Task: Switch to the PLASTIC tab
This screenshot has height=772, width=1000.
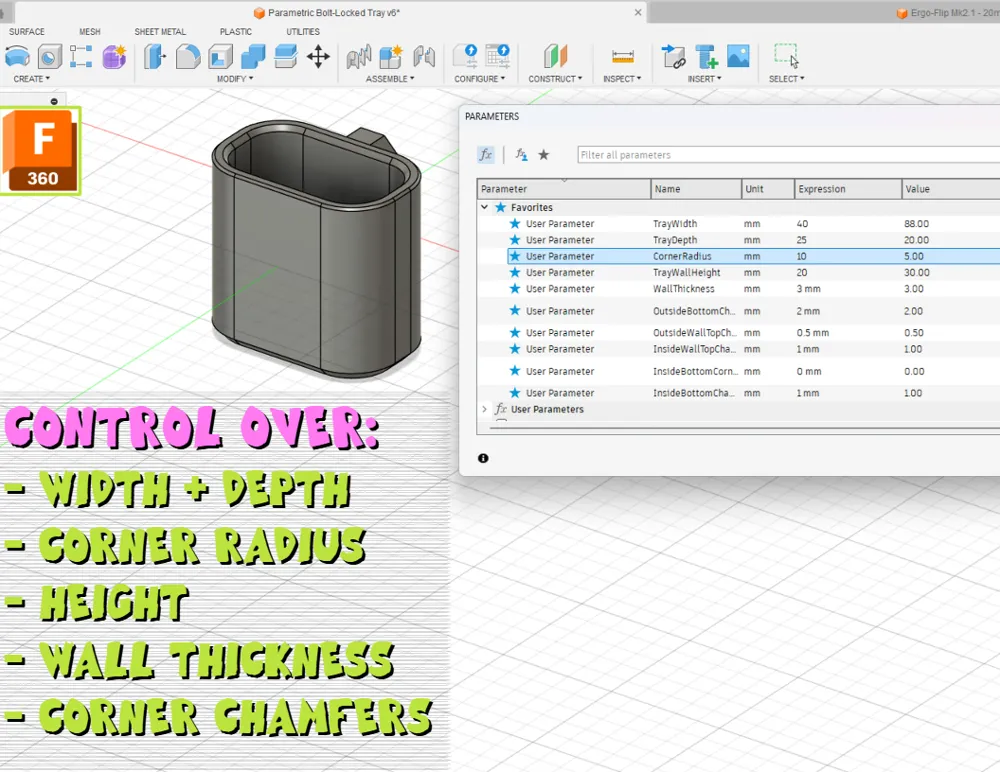Action: tap(236, 31)
